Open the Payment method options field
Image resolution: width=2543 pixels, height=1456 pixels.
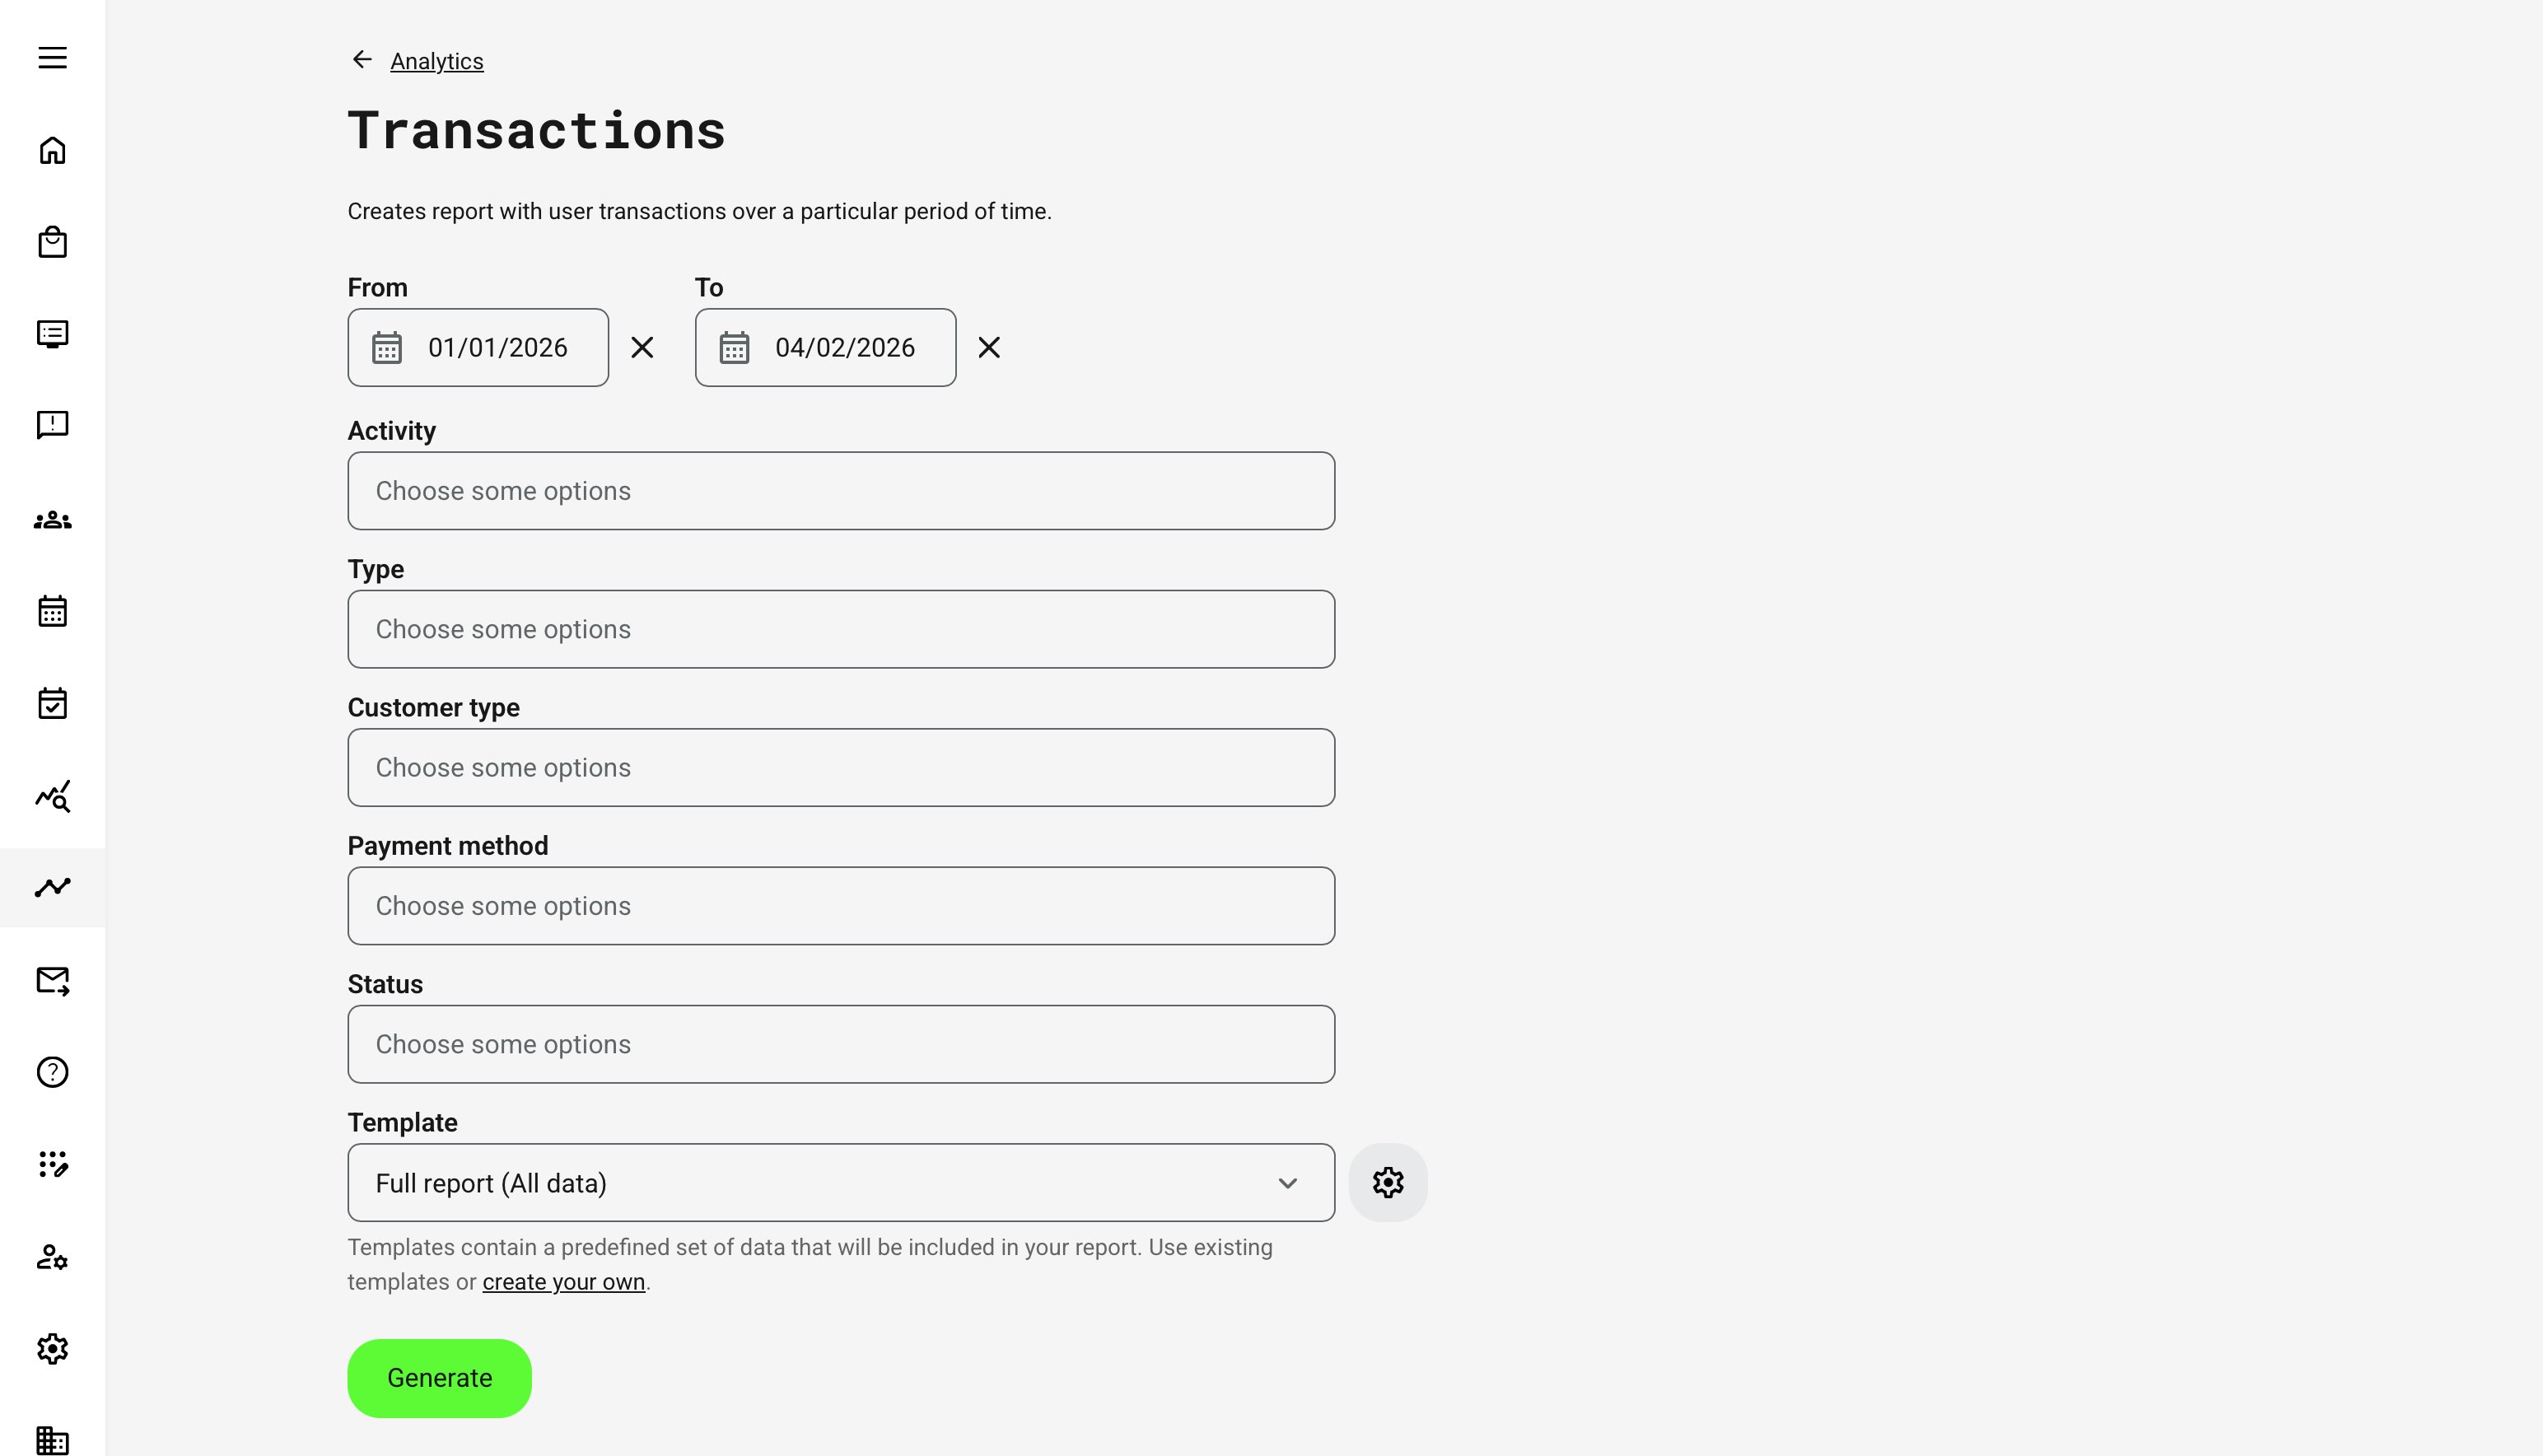[841, 905]
